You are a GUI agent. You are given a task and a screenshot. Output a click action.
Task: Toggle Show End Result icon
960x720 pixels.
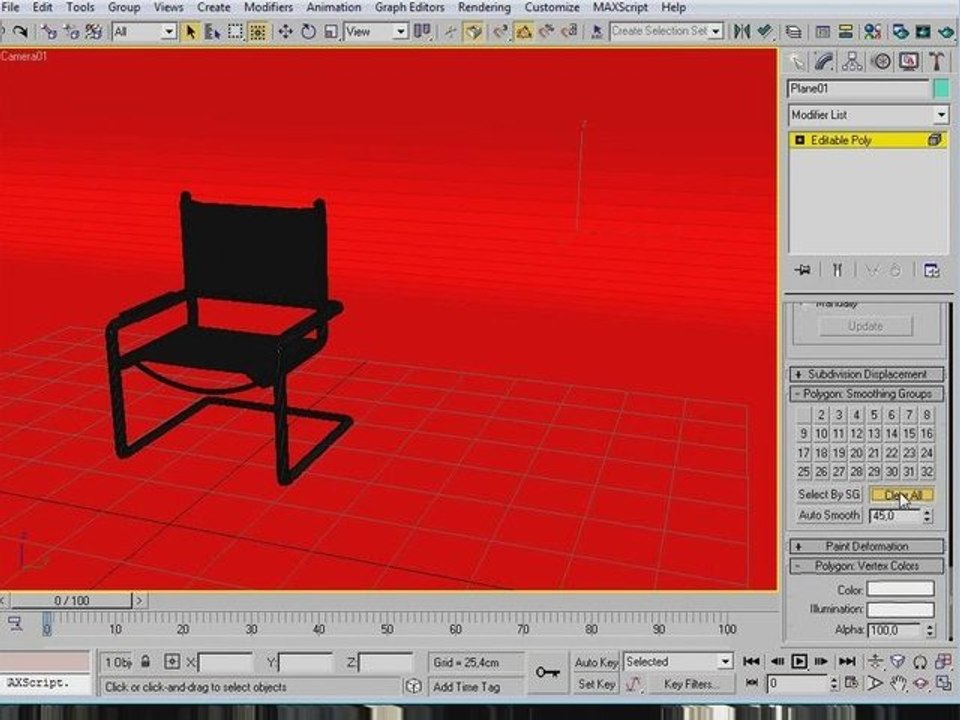(837, 270)
